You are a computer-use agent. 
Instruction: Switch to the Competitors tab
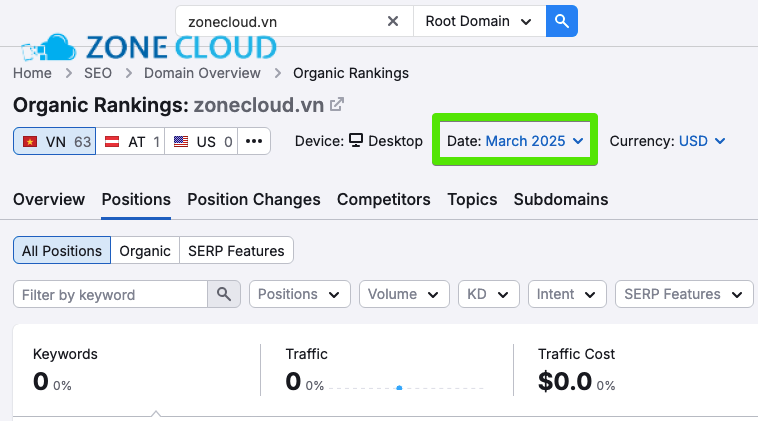(384, 200)
